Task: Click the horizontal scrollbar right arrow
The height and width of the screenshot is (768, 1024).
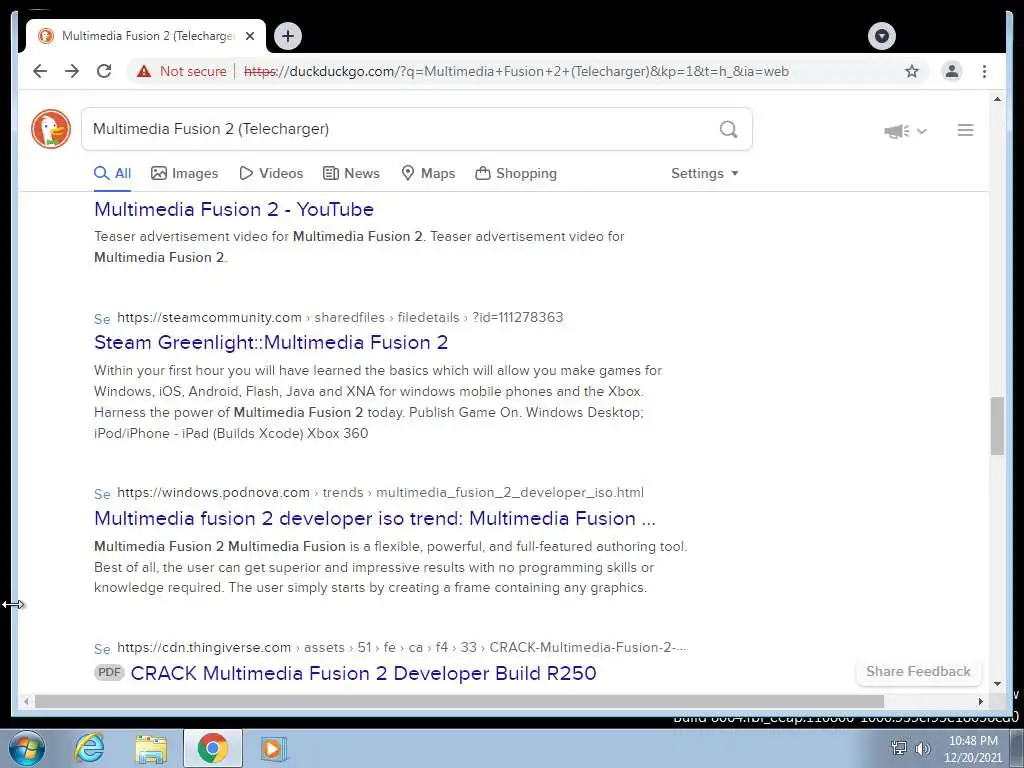Action: click(x=980, y=701)
